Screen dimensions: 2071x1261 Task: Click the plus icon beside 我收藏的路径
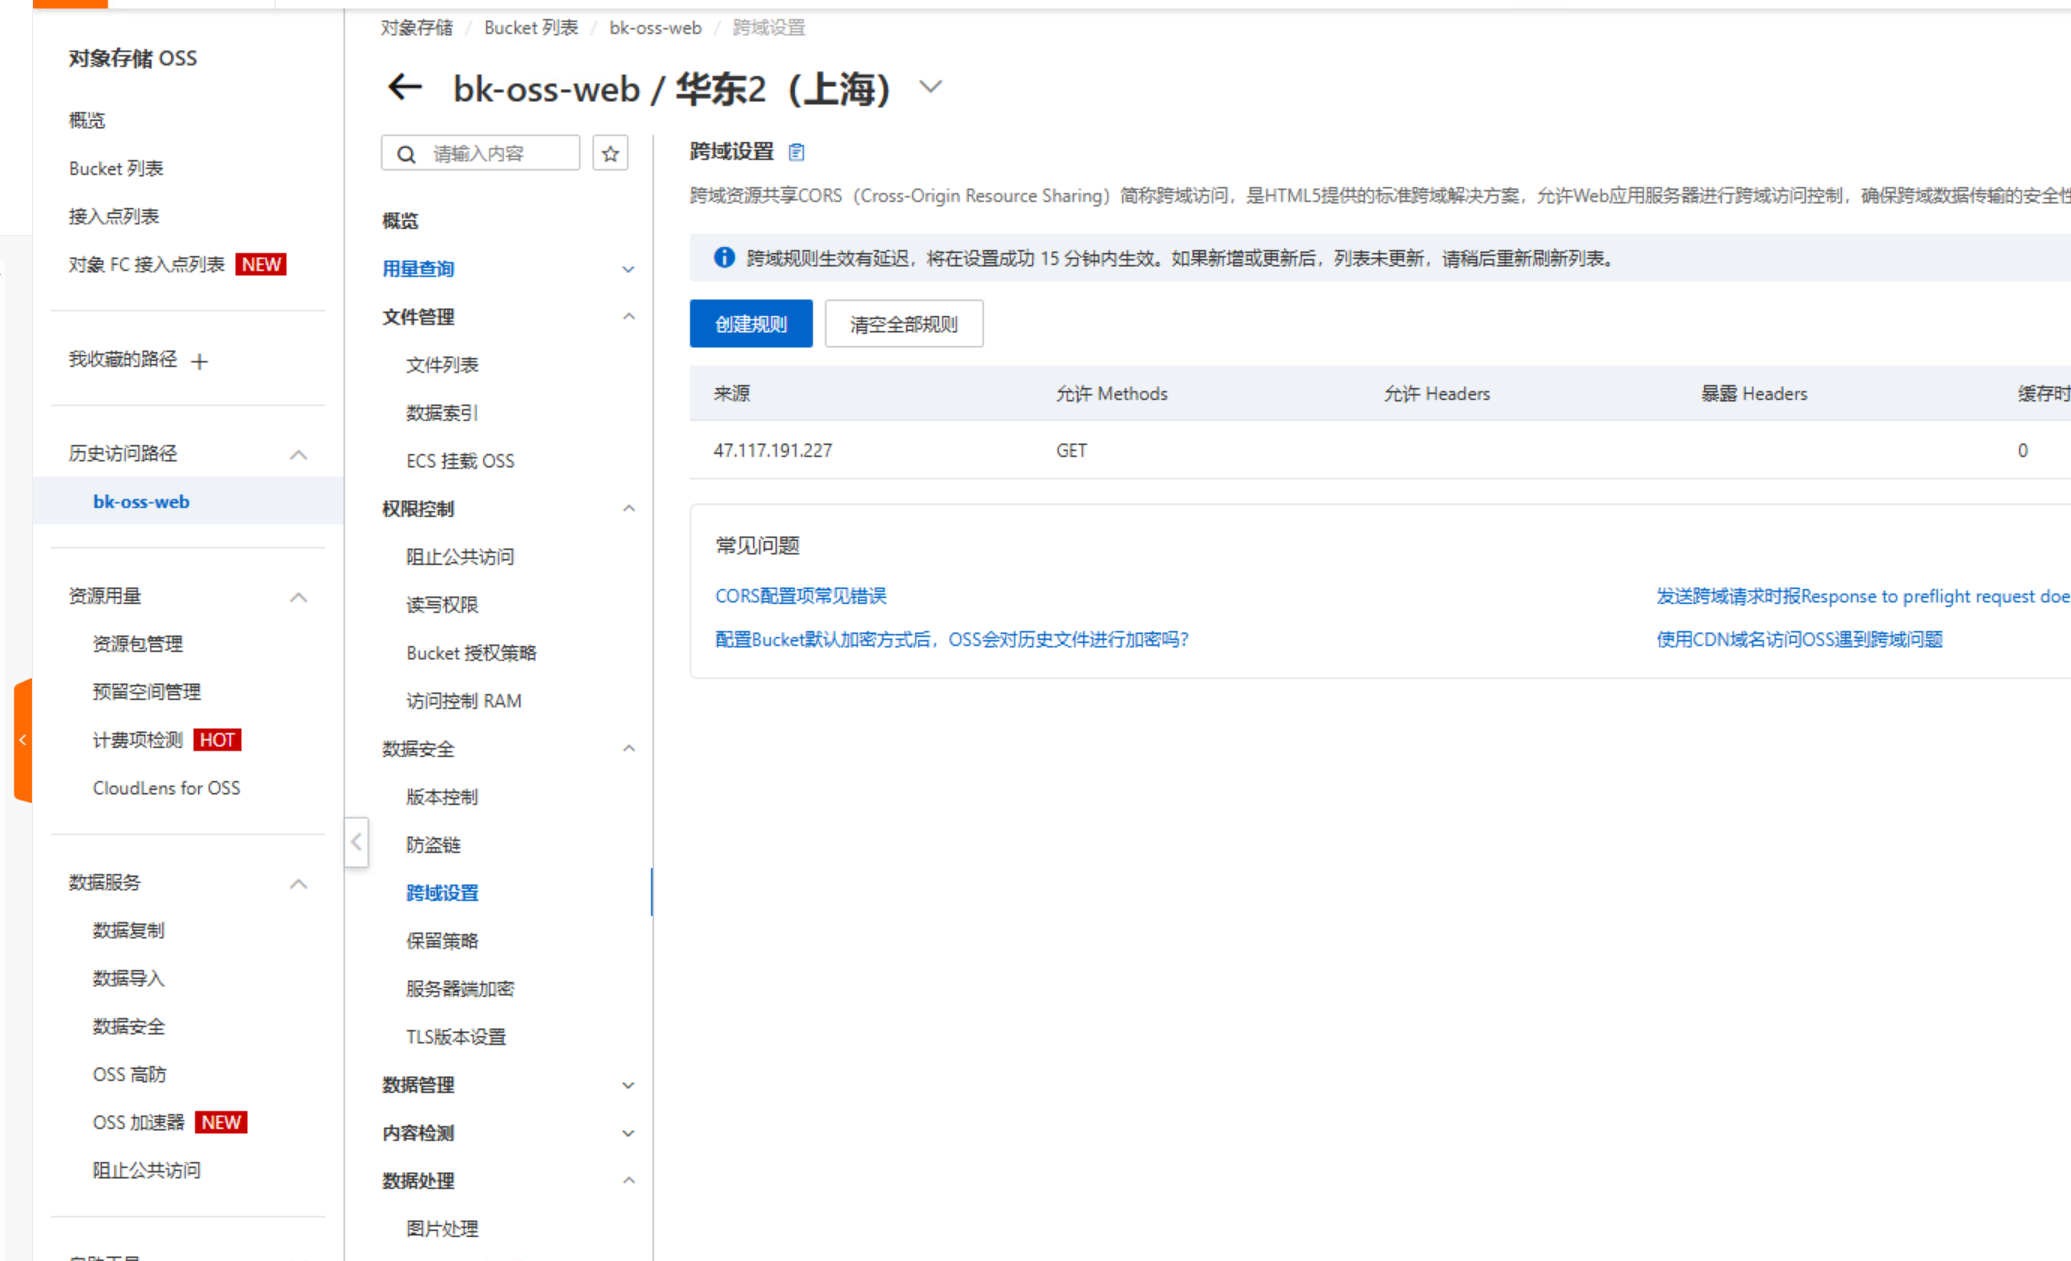pyautogui.click(x=199, y=361)
